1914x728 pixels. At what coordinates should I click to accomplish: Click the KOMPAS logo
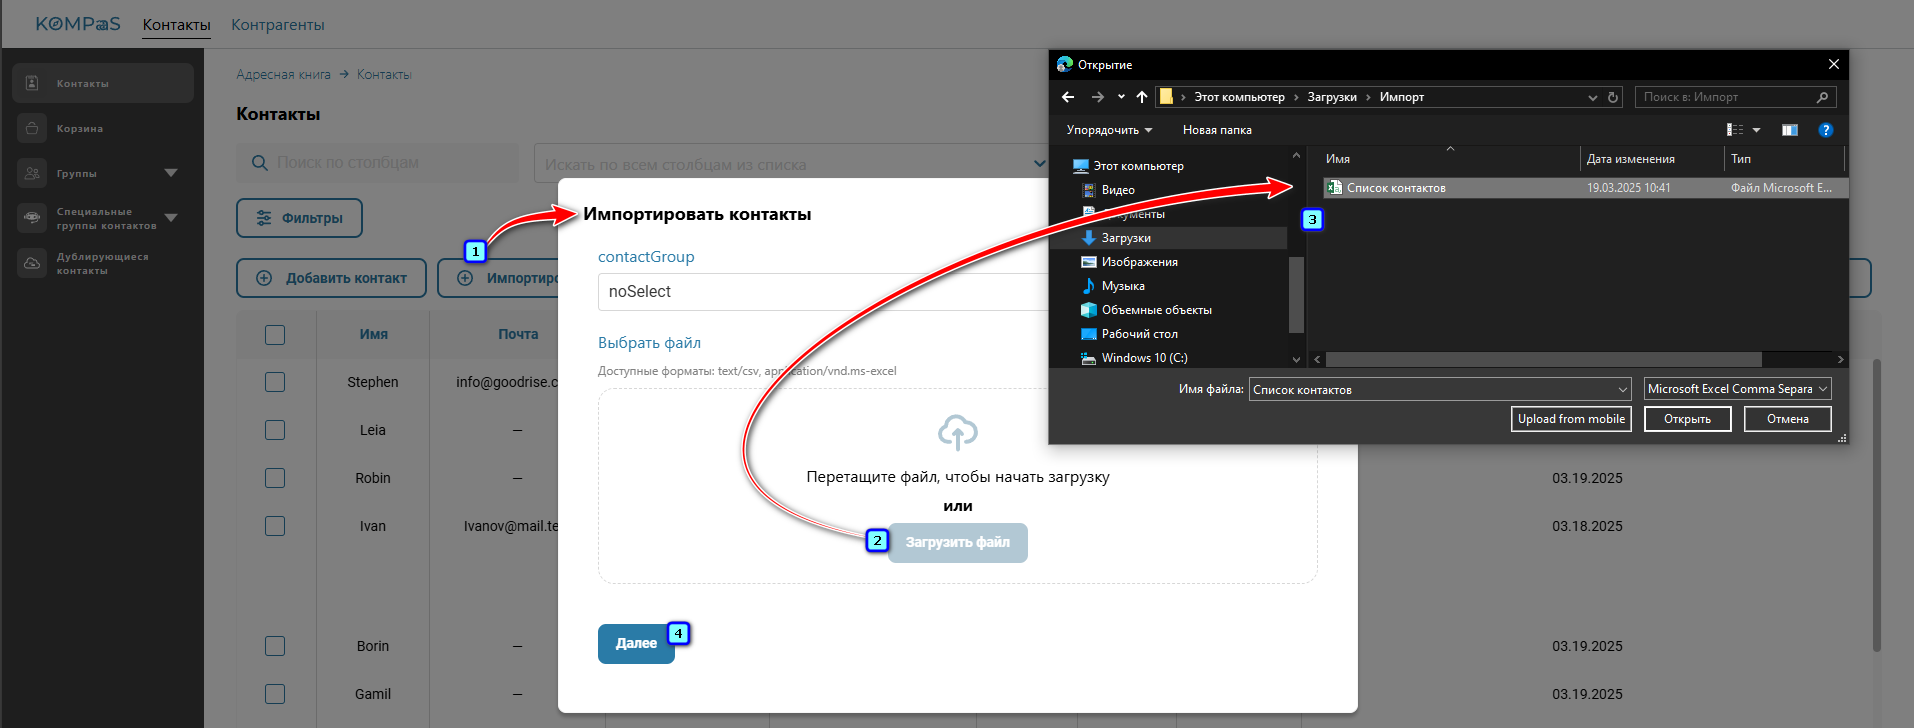[78, 24]
